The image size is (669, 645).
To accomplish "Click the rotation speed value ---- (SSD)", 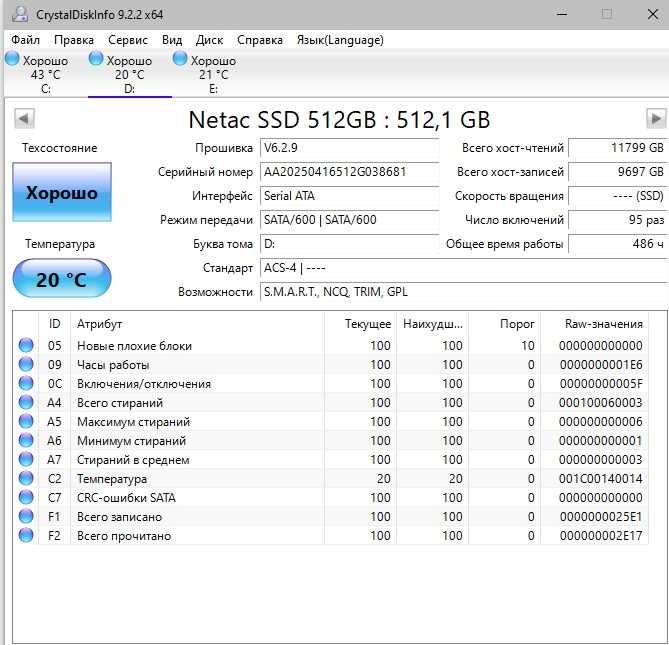I will [x=618, y=196].
